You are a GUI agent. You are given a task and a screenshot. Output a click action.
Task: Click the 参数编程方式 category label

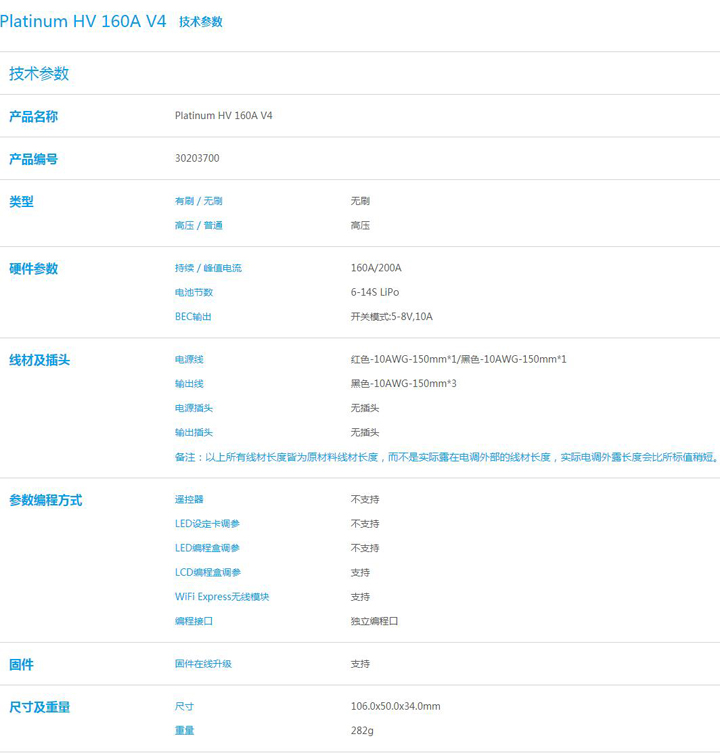pyautogui.click(x=45, y=500)
